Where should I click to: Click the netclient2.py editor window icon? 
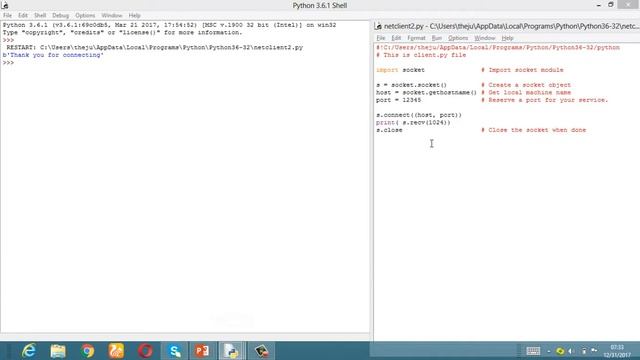point(378,26)
